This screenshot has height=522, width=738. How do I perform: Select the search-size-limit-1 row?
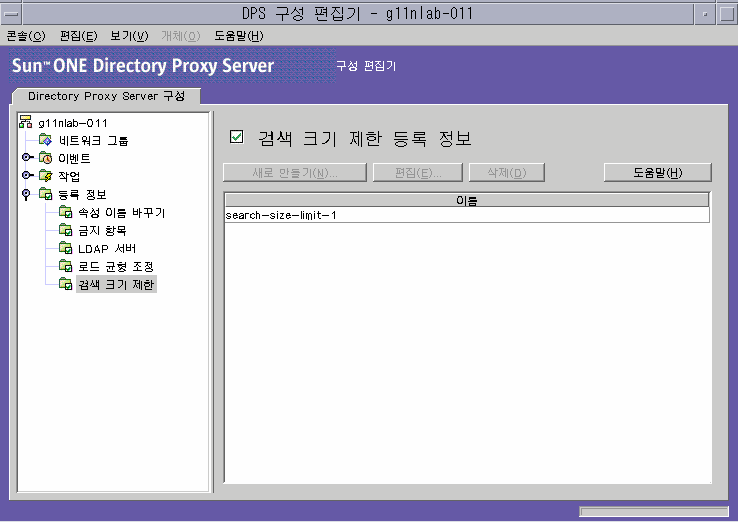coord(467,215)
